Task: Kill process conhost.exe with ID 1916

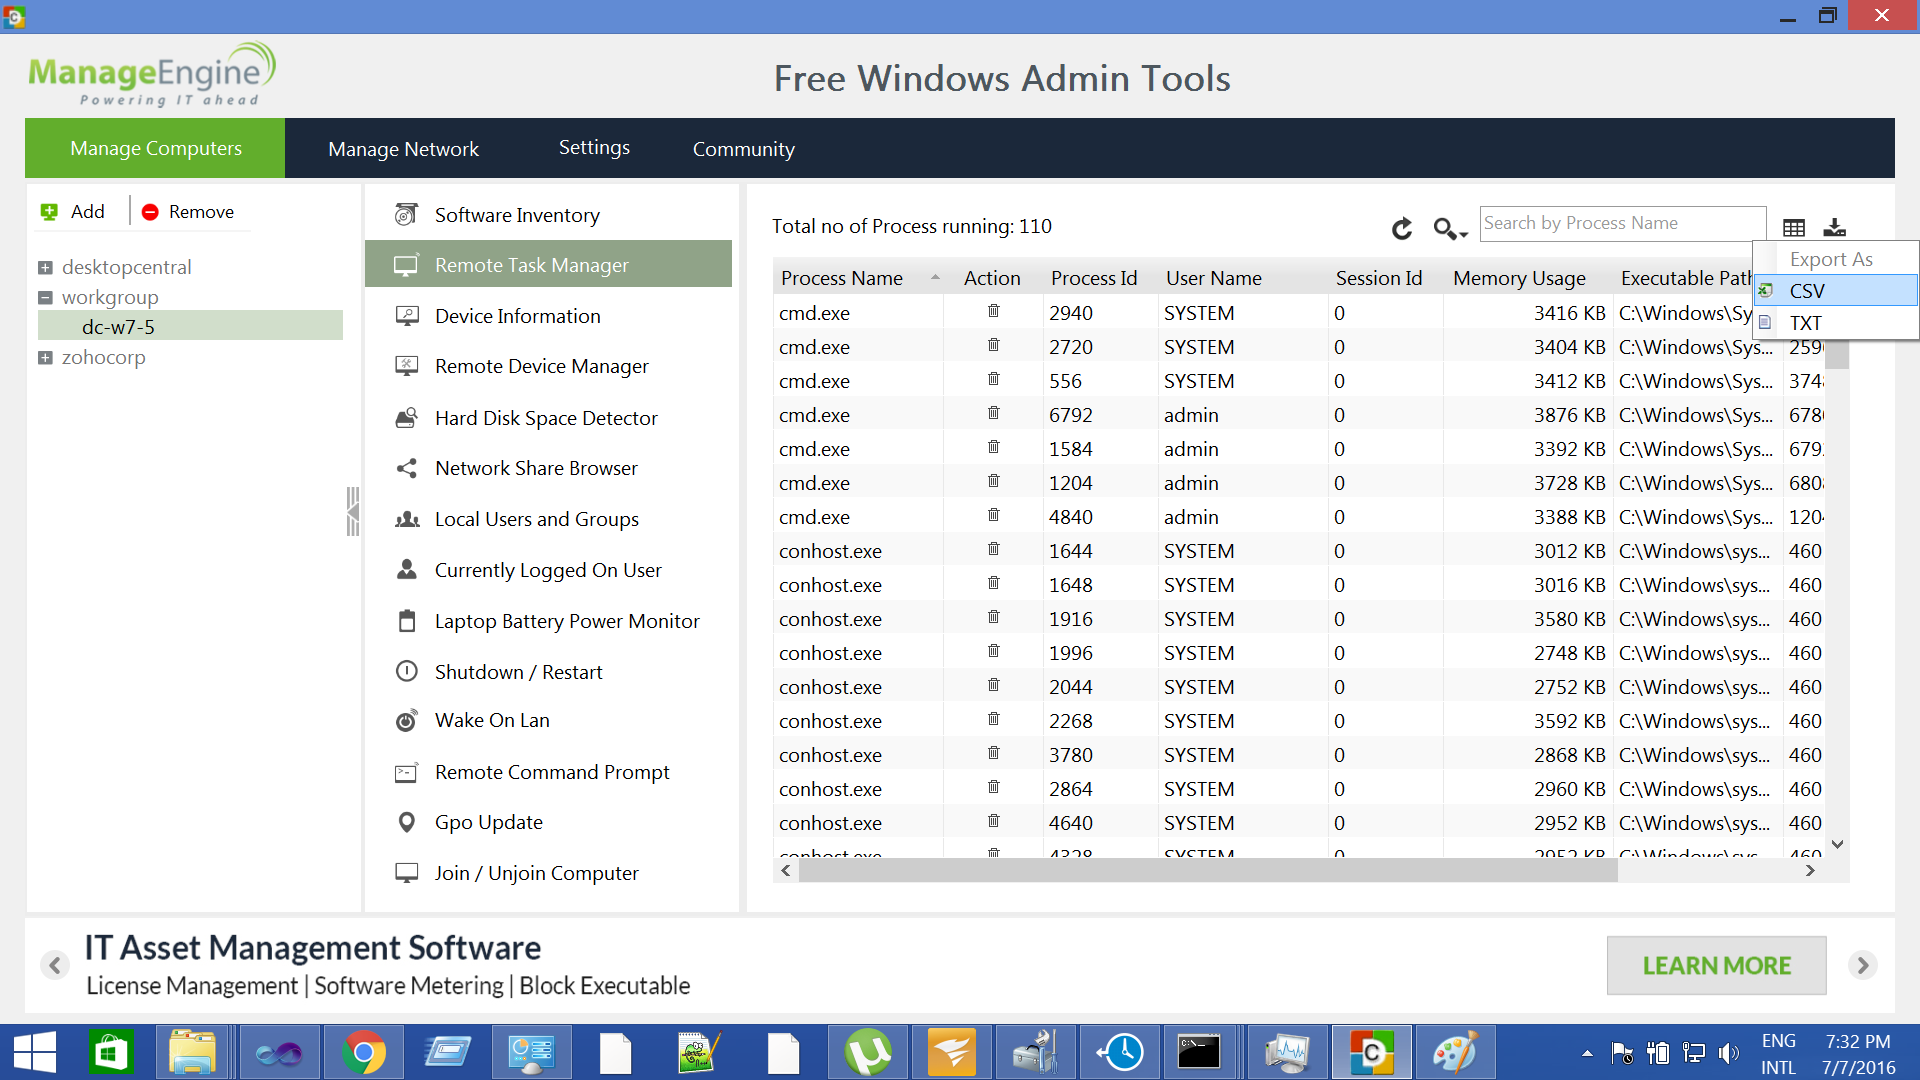Action: pos(993,618)
